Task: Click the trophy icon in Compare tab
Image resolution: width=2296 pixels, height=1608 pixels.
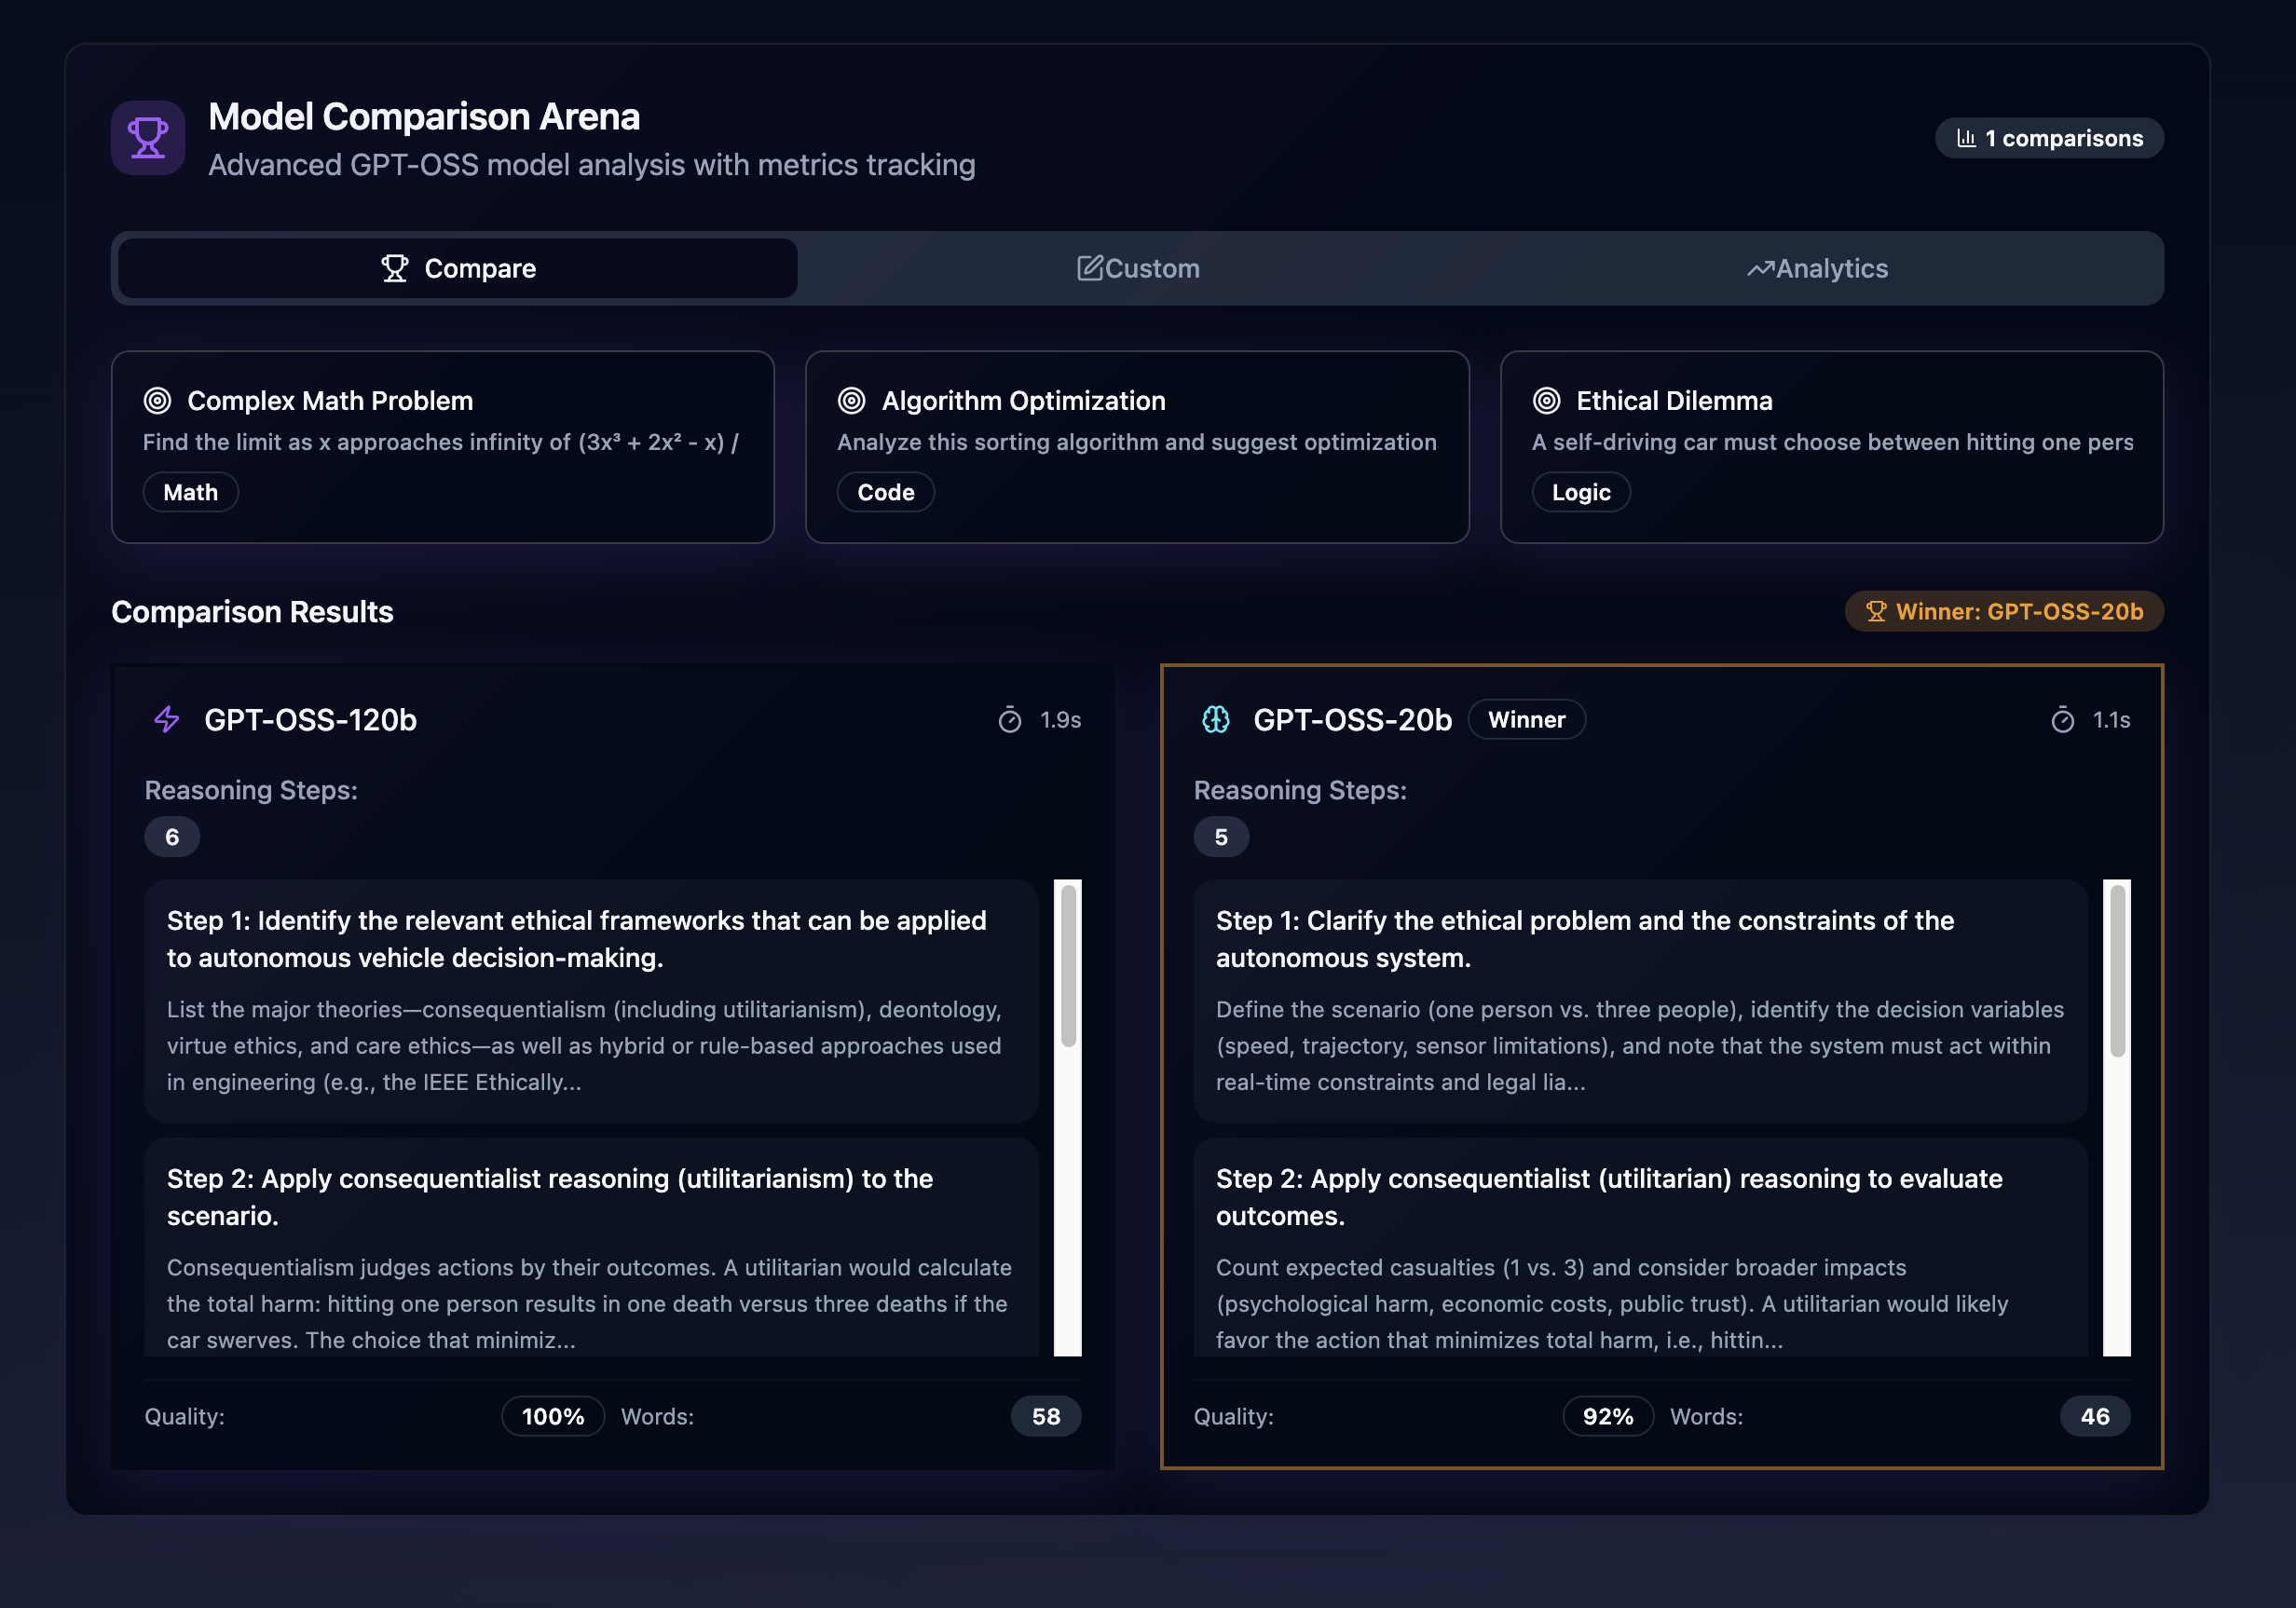Action: (x=395, y=268)
